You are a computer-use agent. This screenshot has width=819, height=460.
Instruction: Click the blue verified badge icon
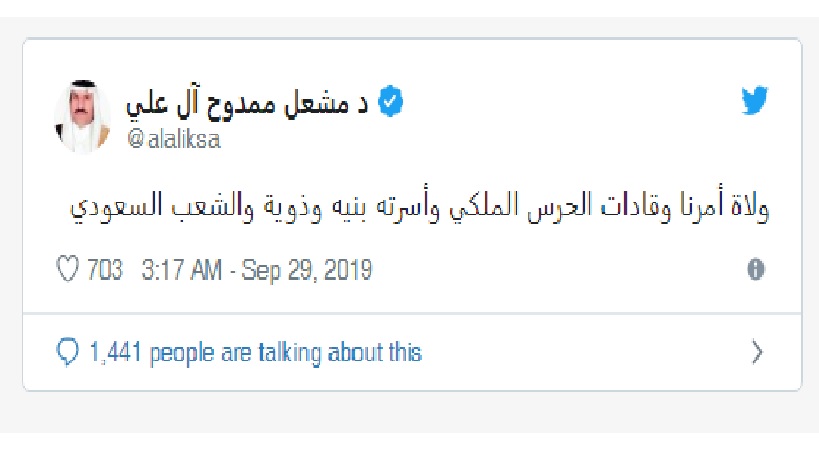pos(390,101)
